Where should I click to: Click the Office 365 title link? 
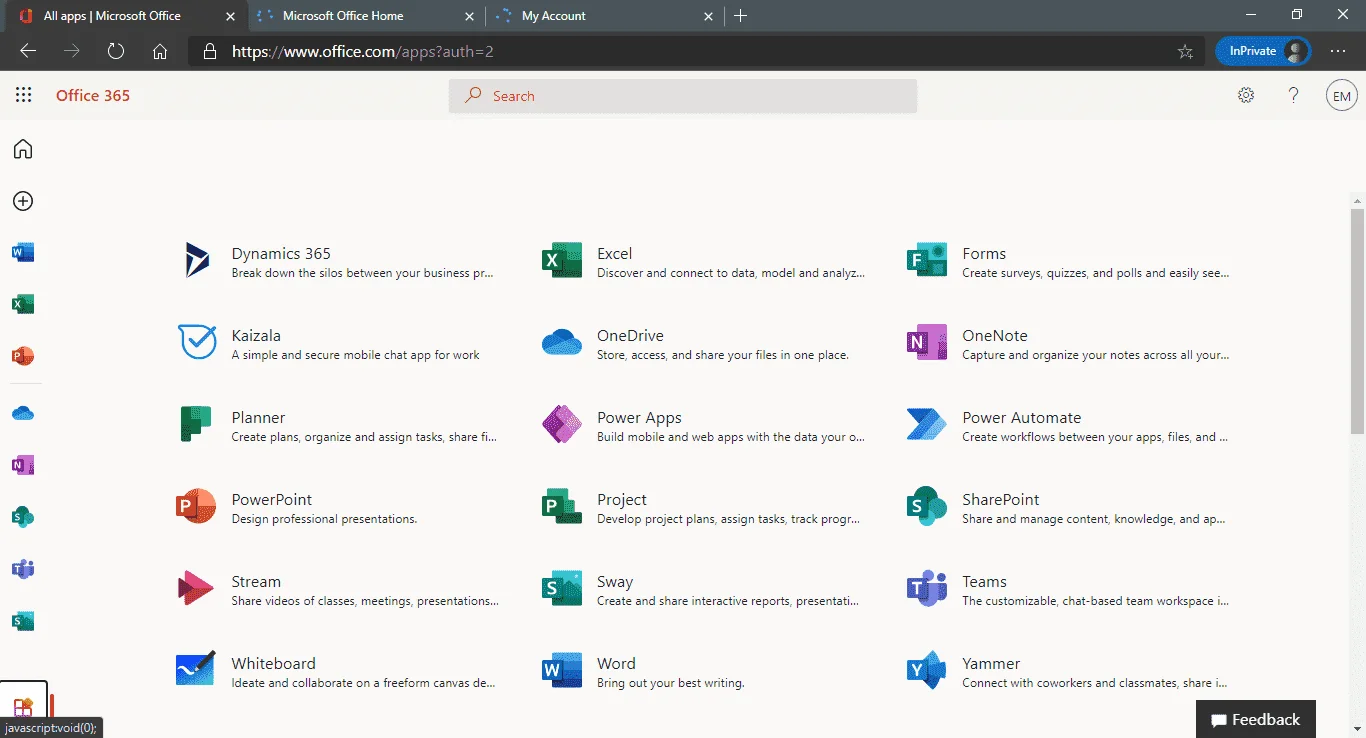[93, 95]
